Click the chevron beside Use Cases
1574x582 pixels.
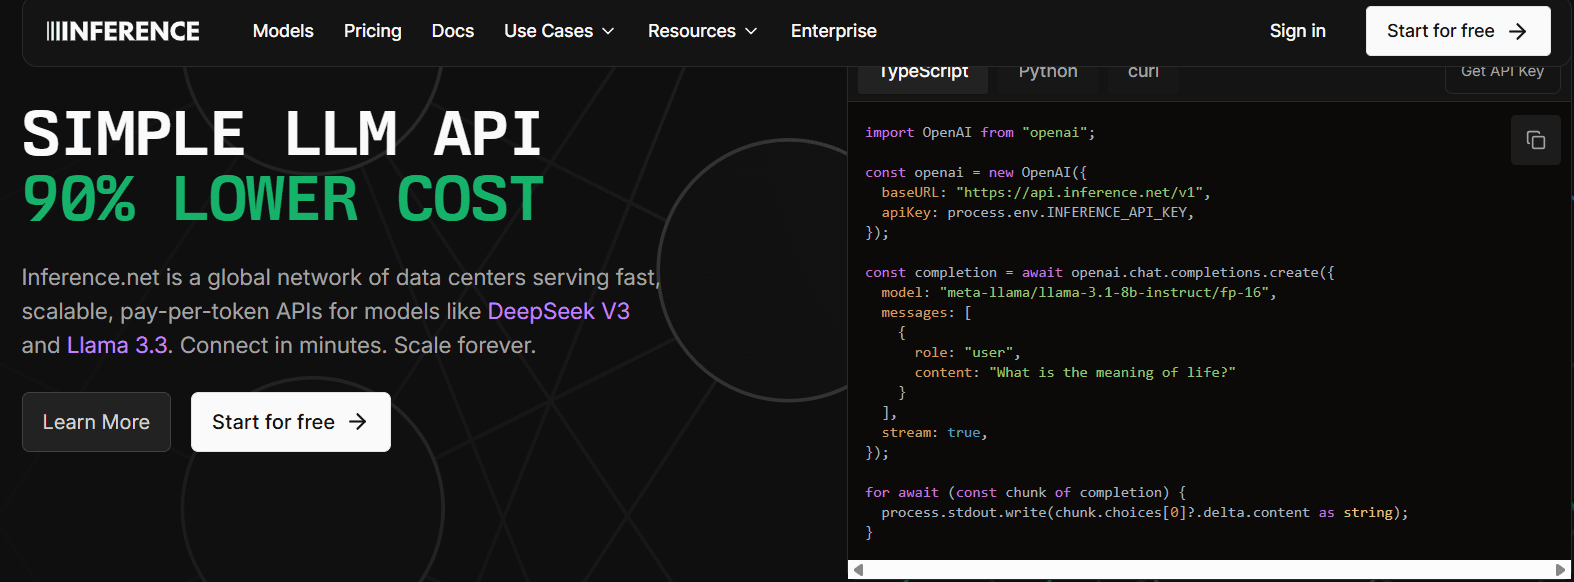point(608,32)
